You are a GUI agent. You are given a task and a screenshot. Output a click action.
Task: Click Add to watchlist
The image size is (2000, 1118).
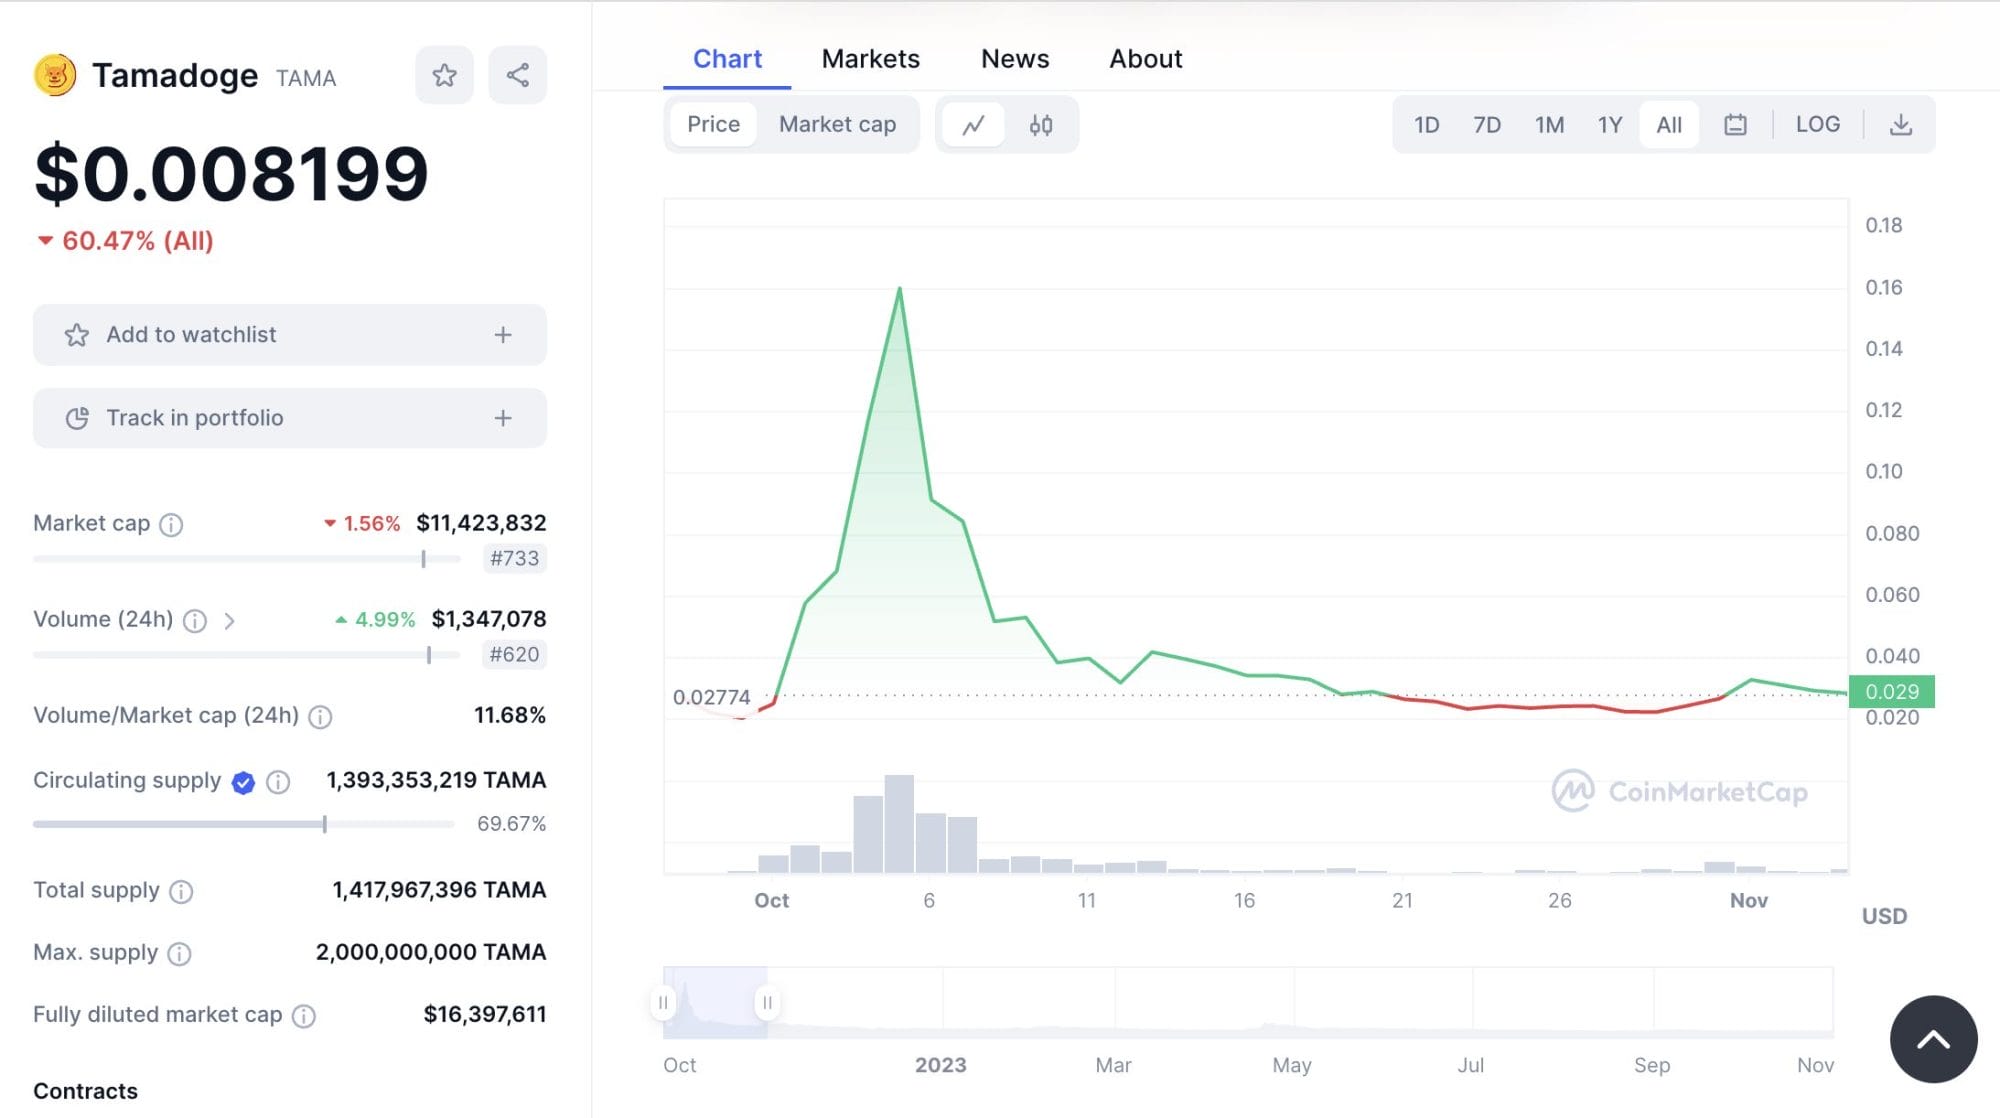click(x=289, y=335)
